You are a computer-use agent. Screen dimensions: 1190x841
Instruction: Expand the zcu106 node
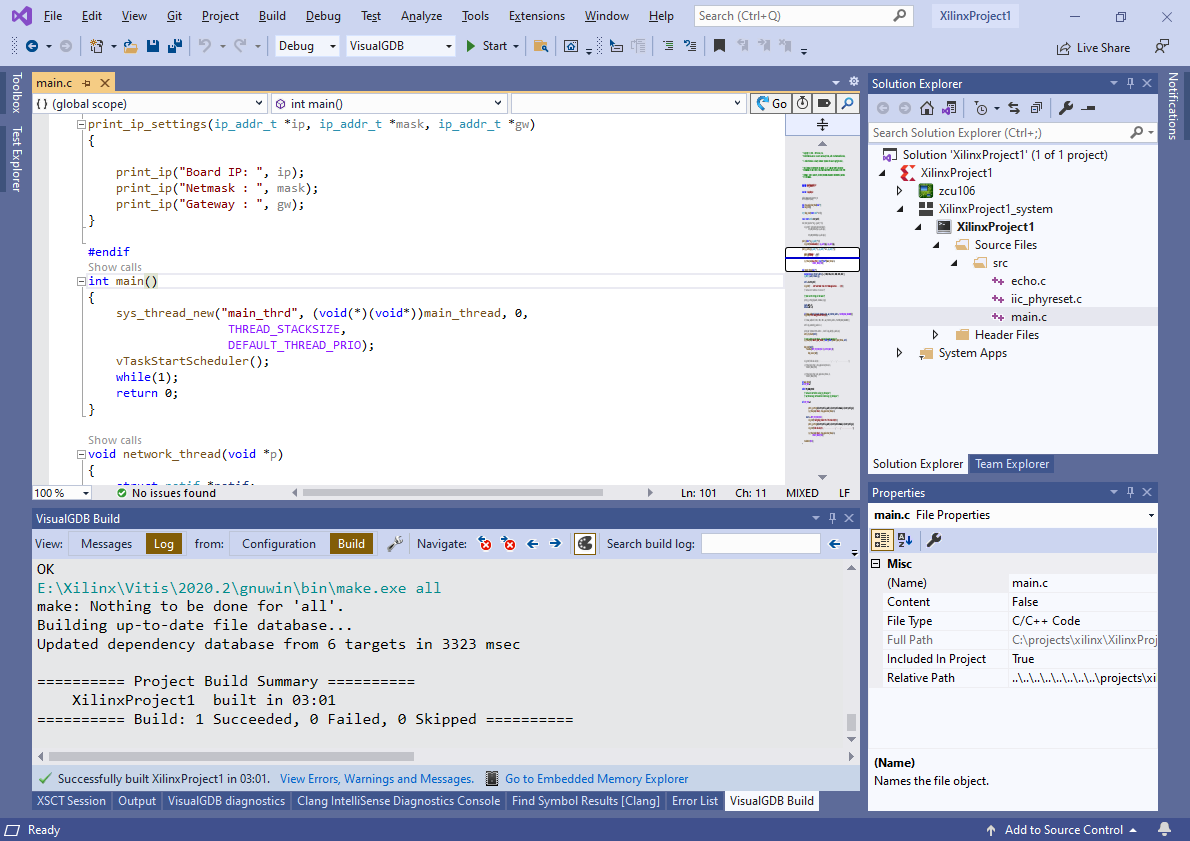tap(900, 191)
